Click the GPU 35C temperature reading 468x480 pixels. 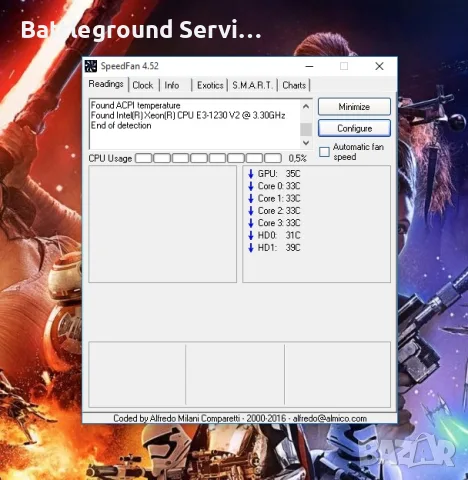tap(279, 174)
